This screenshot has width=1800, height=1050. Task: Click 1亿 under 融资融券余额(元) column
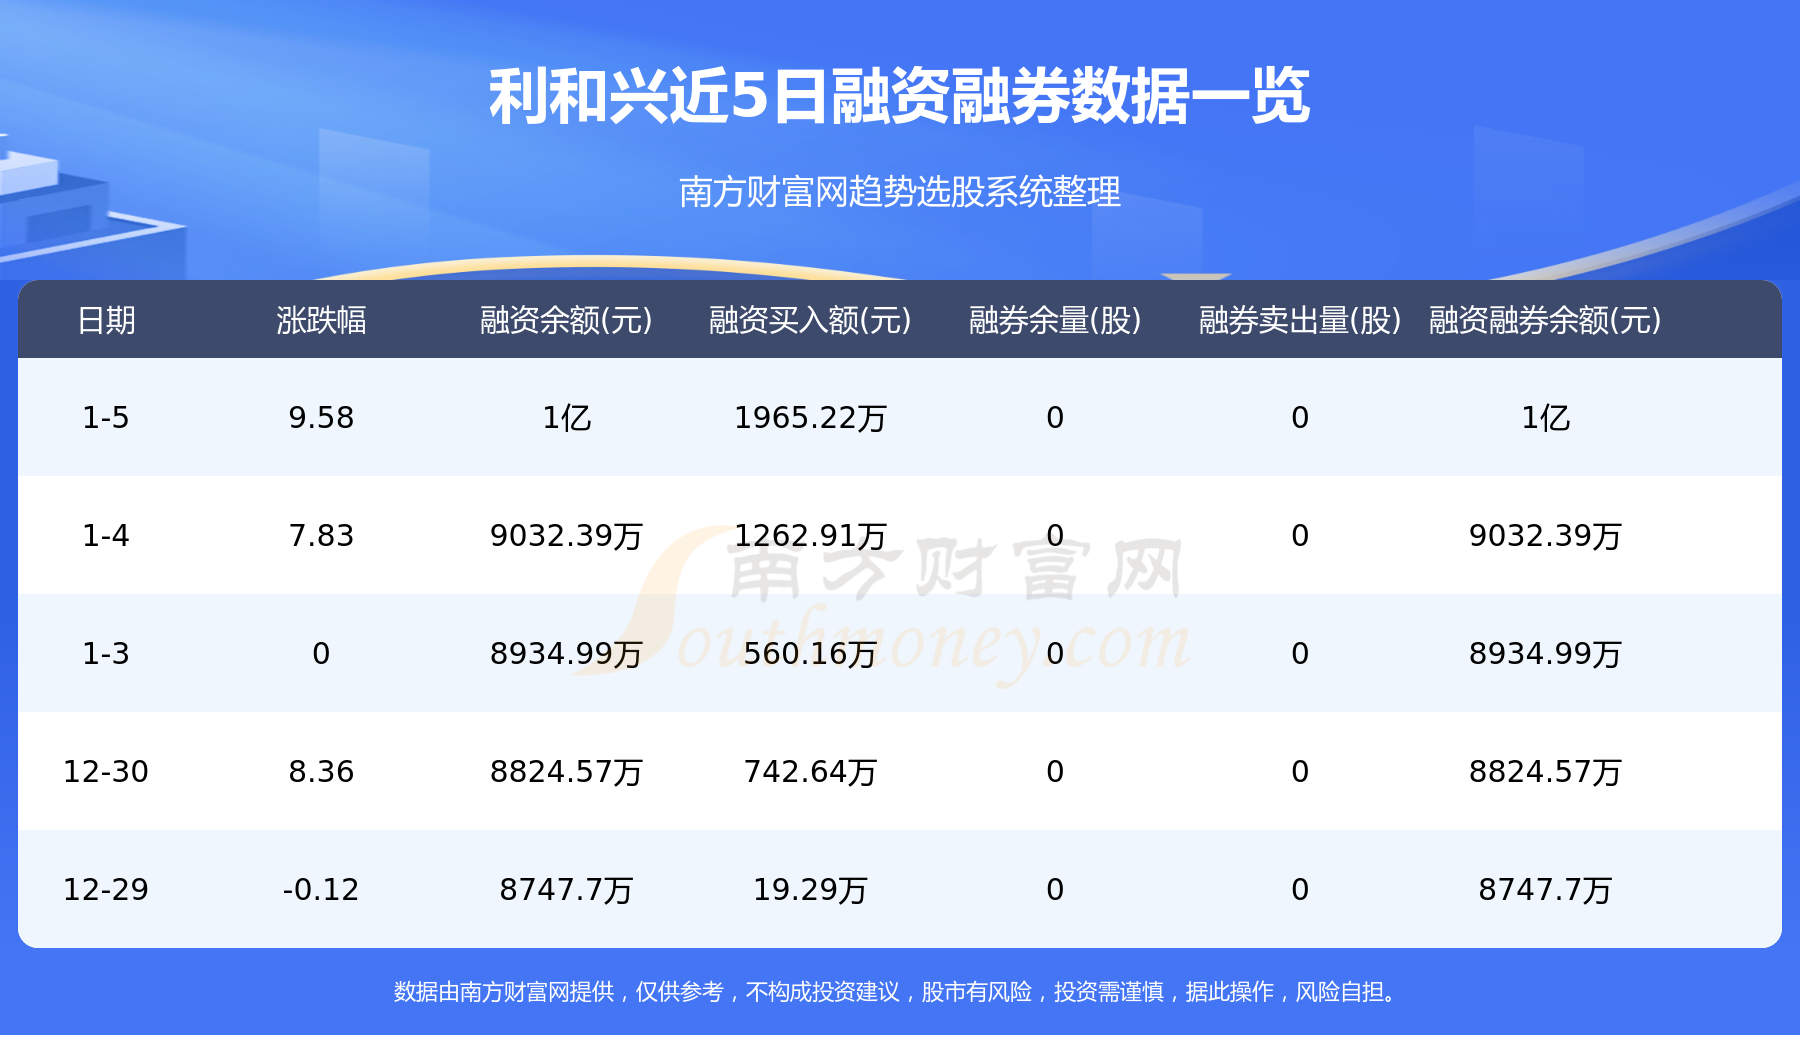point(1545,418)
